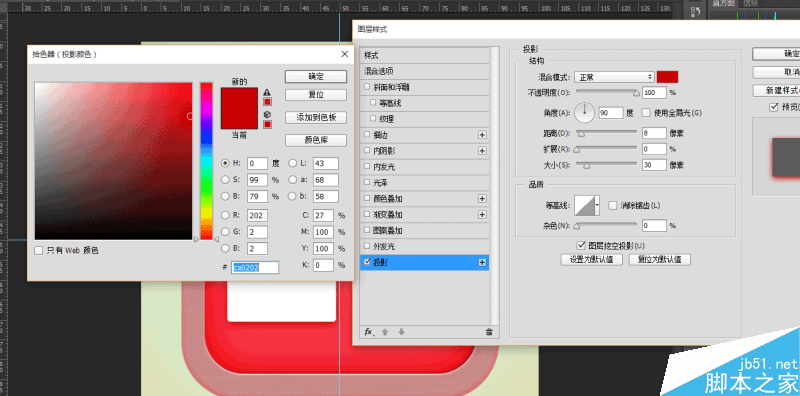Click the move effect up arrow icon
800x396 pixels.
coord(385,332)
